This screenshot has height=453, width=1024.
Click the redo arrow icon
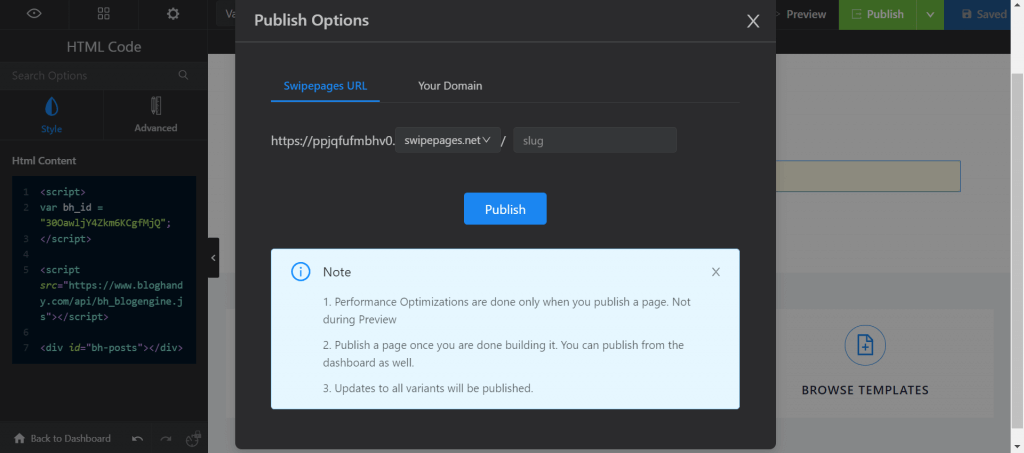click(x=166, y=439)
